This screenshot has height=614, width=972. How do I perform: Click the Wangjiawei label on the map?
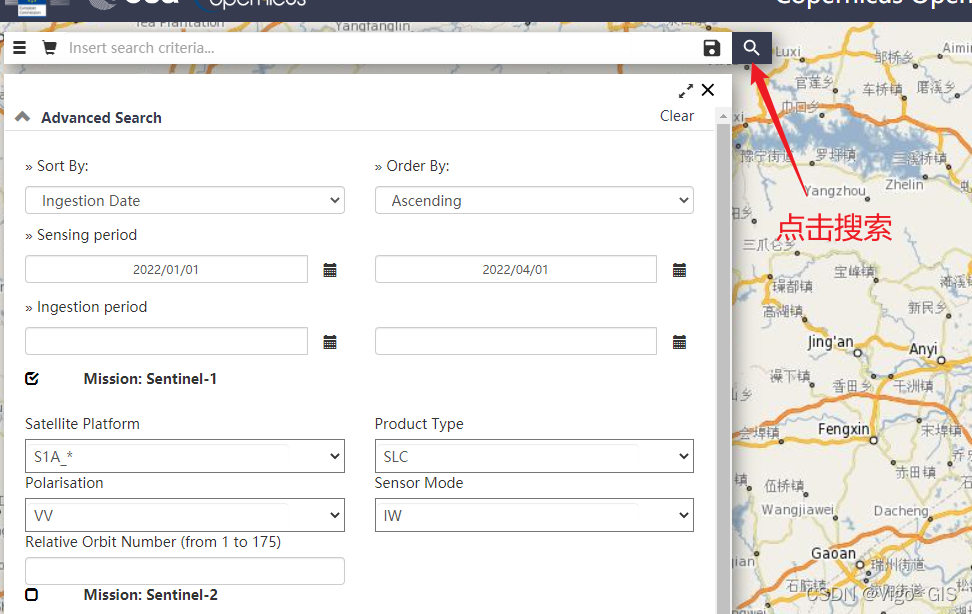coord(798,510)
